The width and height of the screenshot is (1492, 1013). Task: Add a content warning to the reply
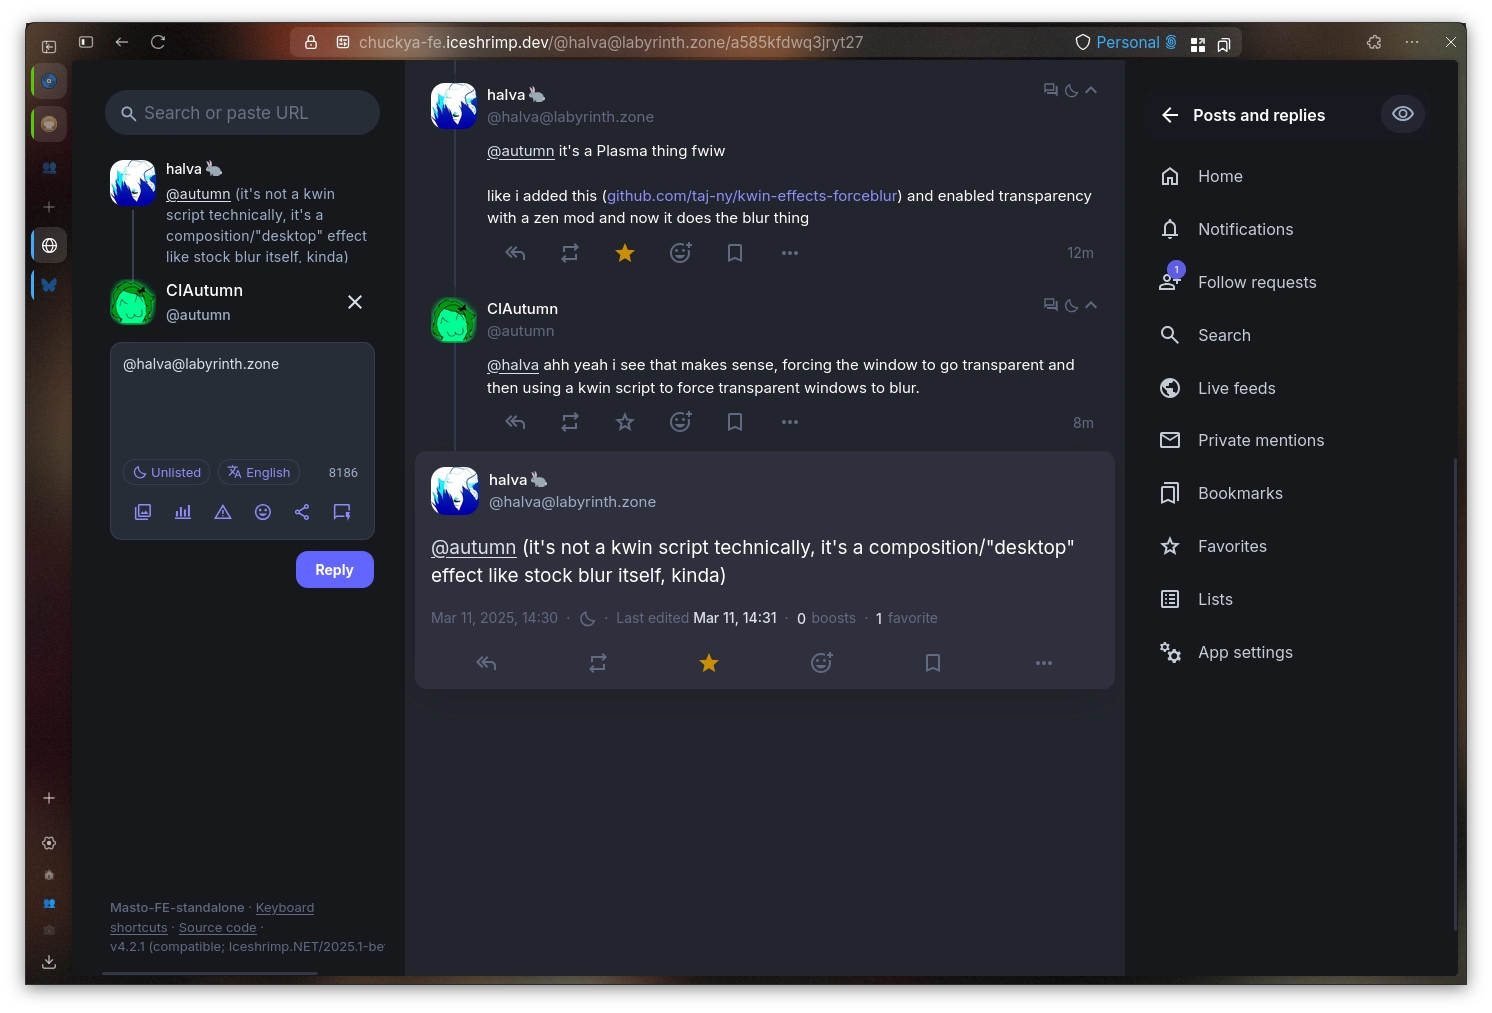click(x=222, y=512)
